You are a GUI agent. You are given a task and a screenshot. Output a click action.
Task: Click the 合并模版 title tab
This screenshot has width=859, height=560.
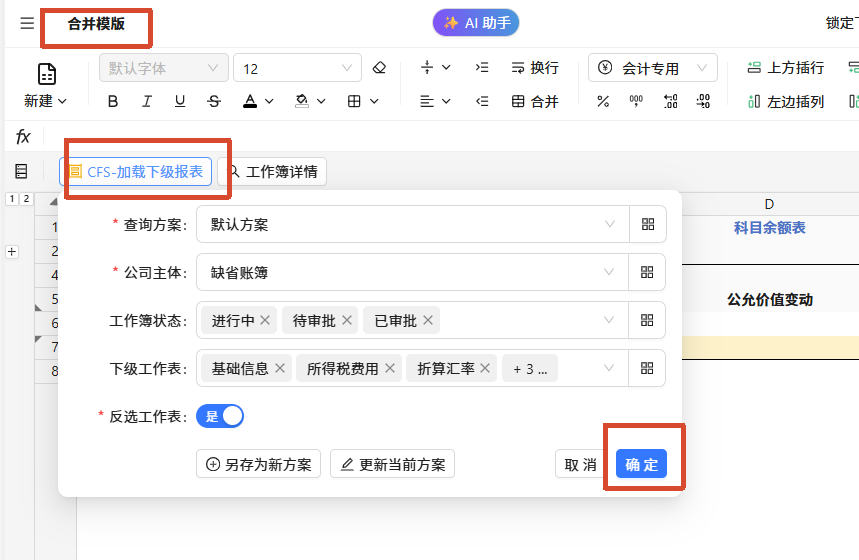(x=96, y=24)
